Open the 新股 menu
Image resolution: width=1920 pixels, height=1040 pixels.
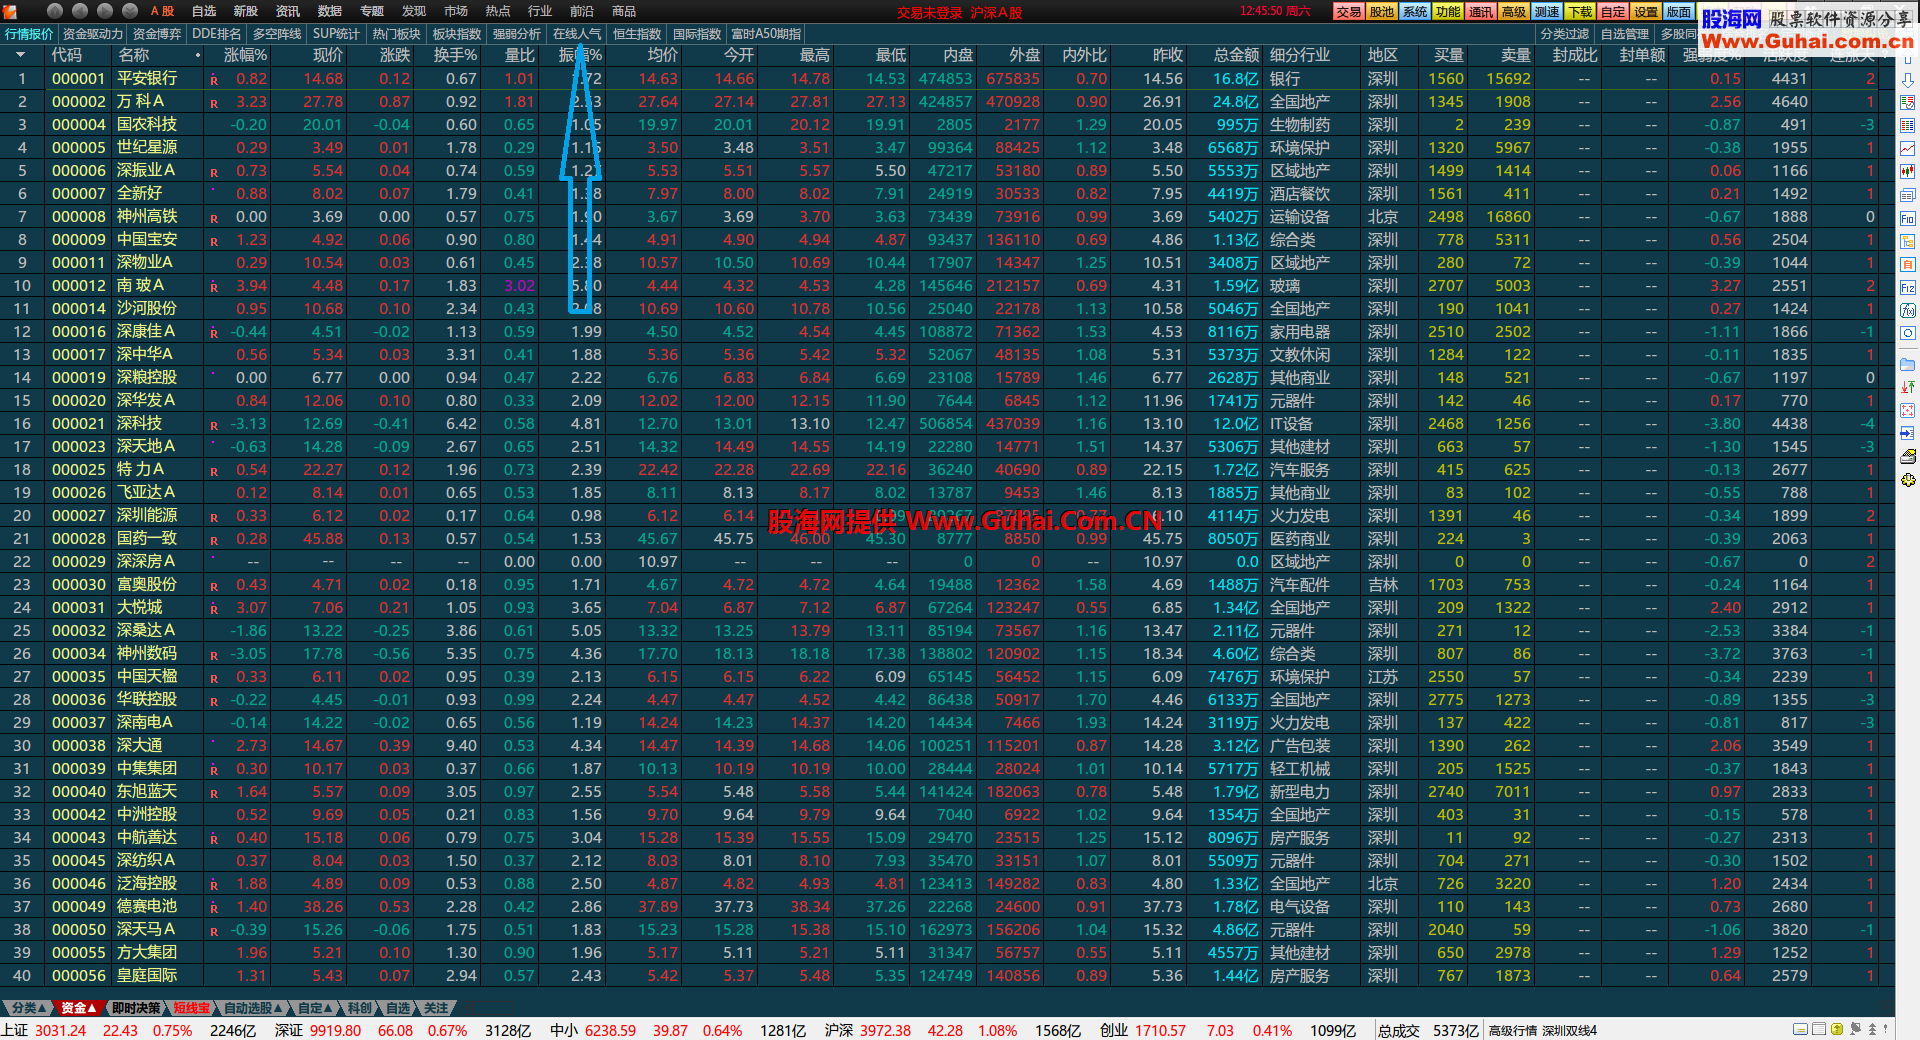(246, 11)
